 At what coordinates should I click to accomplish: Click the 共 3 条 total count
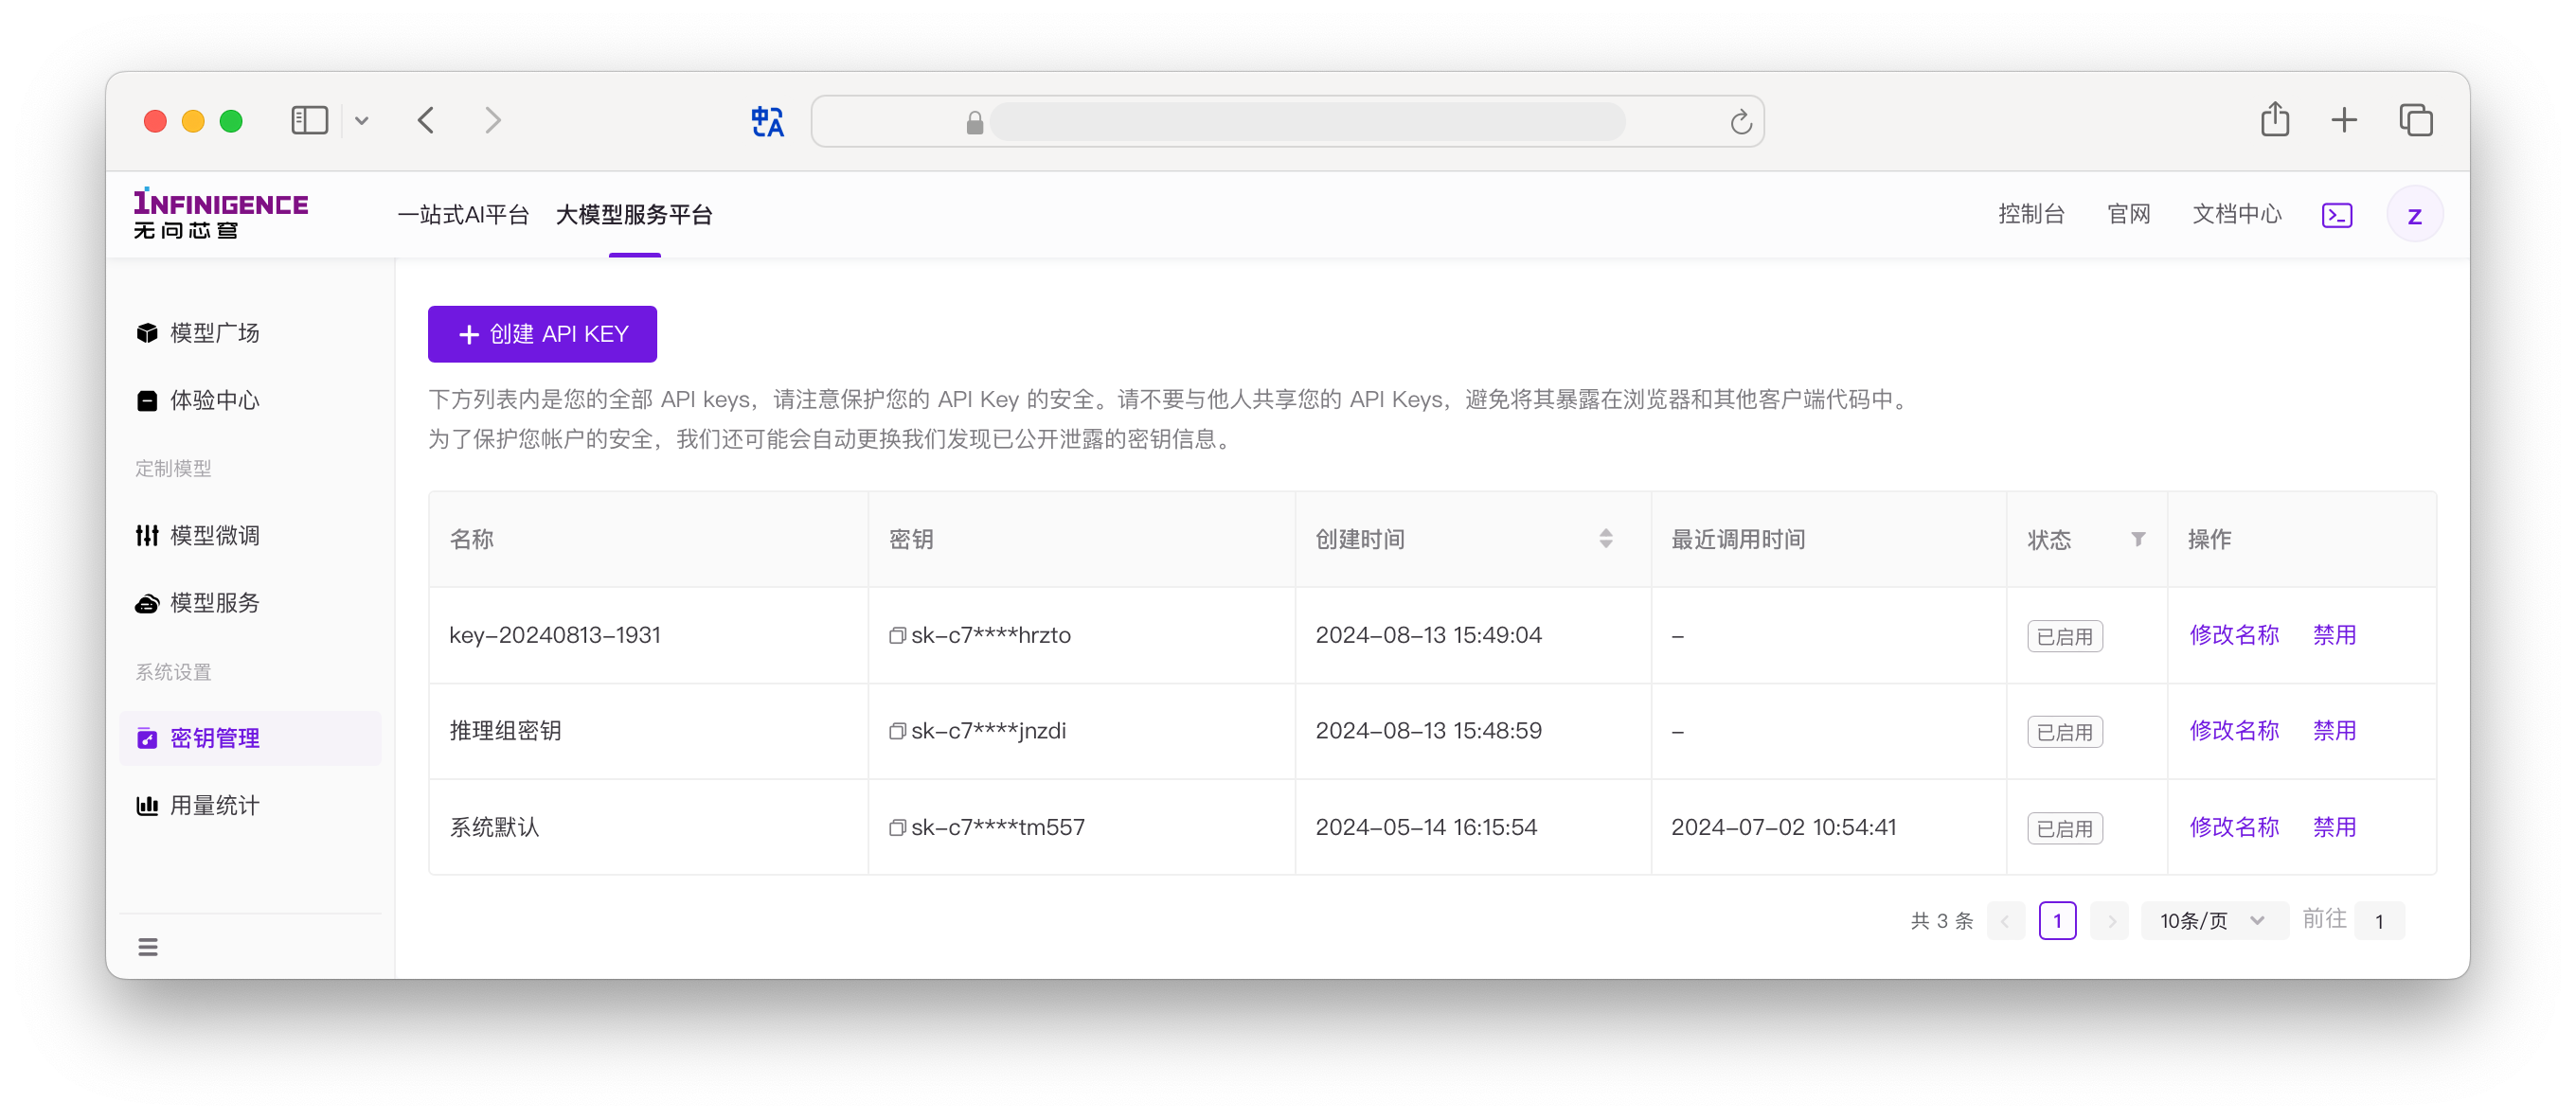click(1941, 921)
